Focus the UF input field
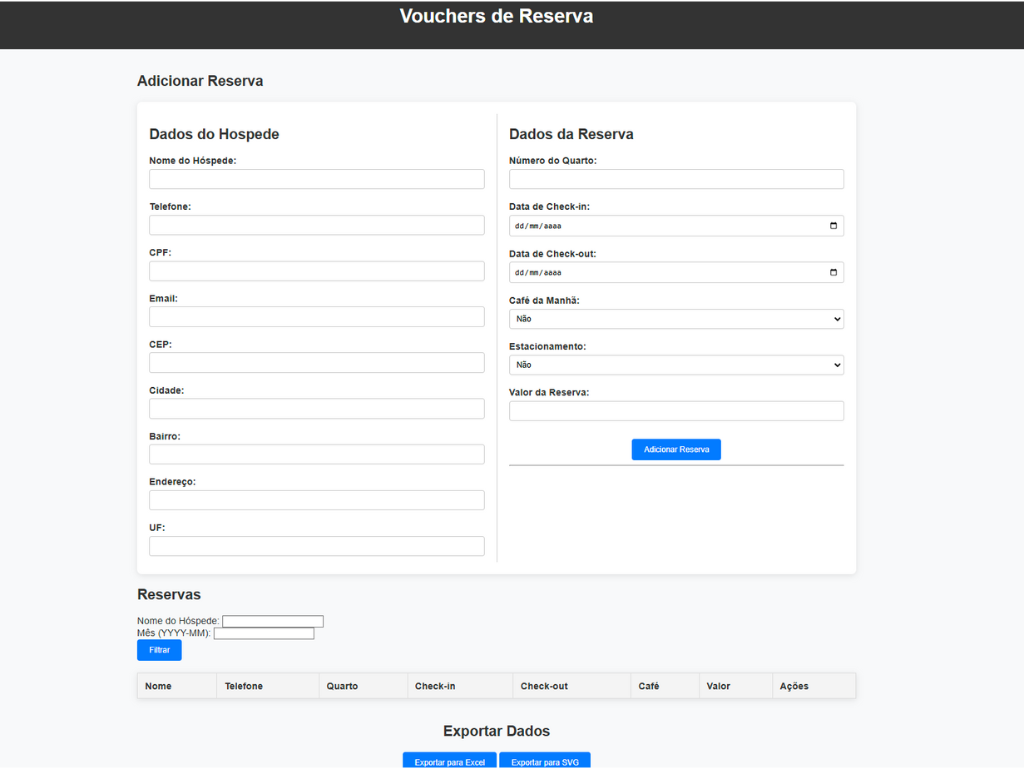Viewport: 1024px width, 768px height. click(317, 546)
